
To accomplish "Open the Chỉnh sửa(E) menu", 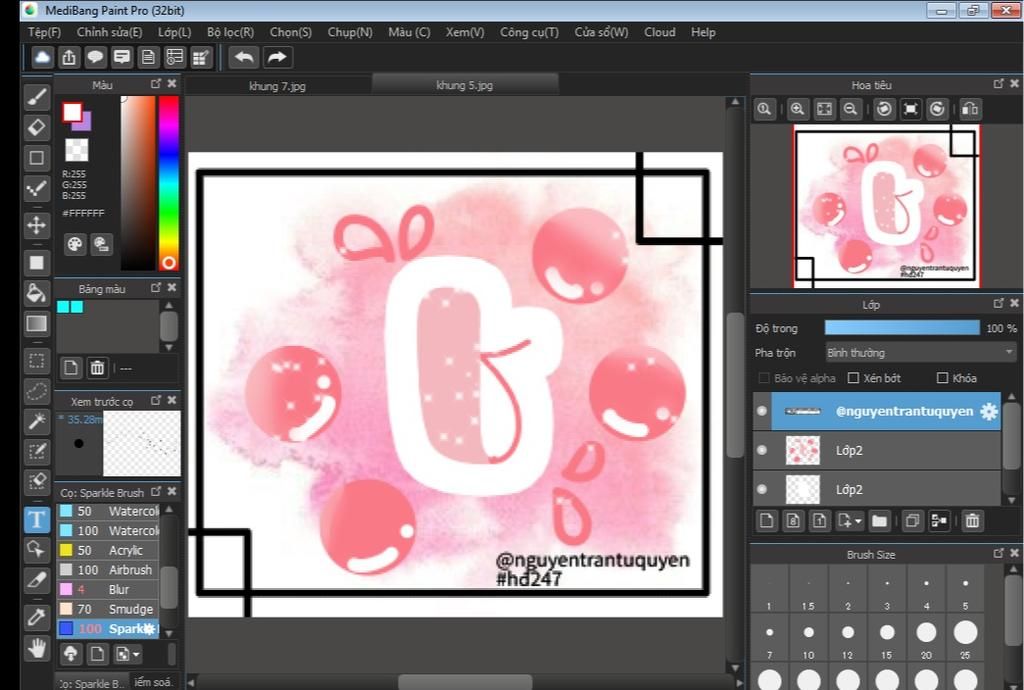I will coord(109,32).
